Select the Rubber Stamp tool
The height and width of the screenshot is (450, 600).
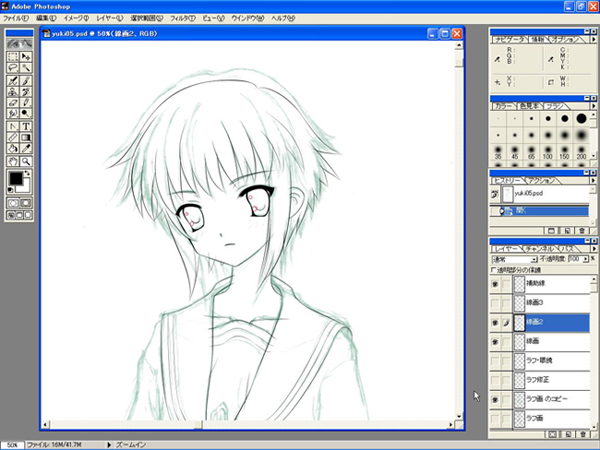coord(13,92)
